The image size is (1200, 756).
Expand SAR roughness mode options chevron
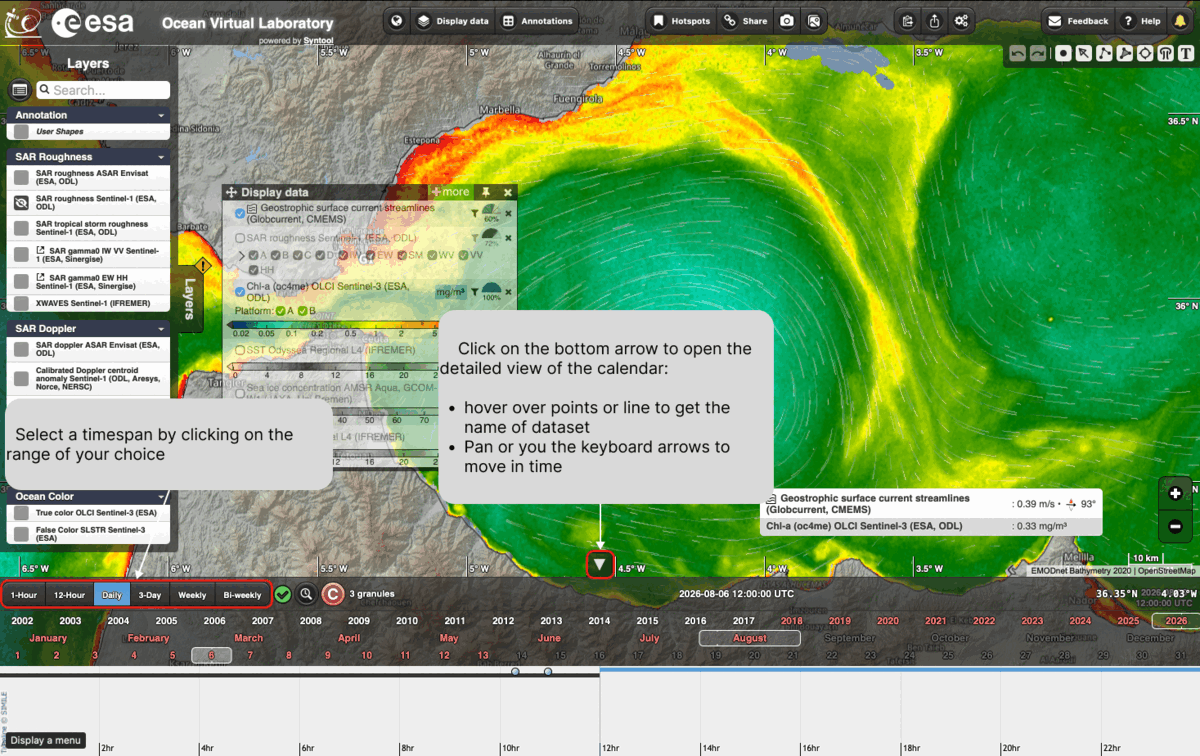[x=240, y=256]
